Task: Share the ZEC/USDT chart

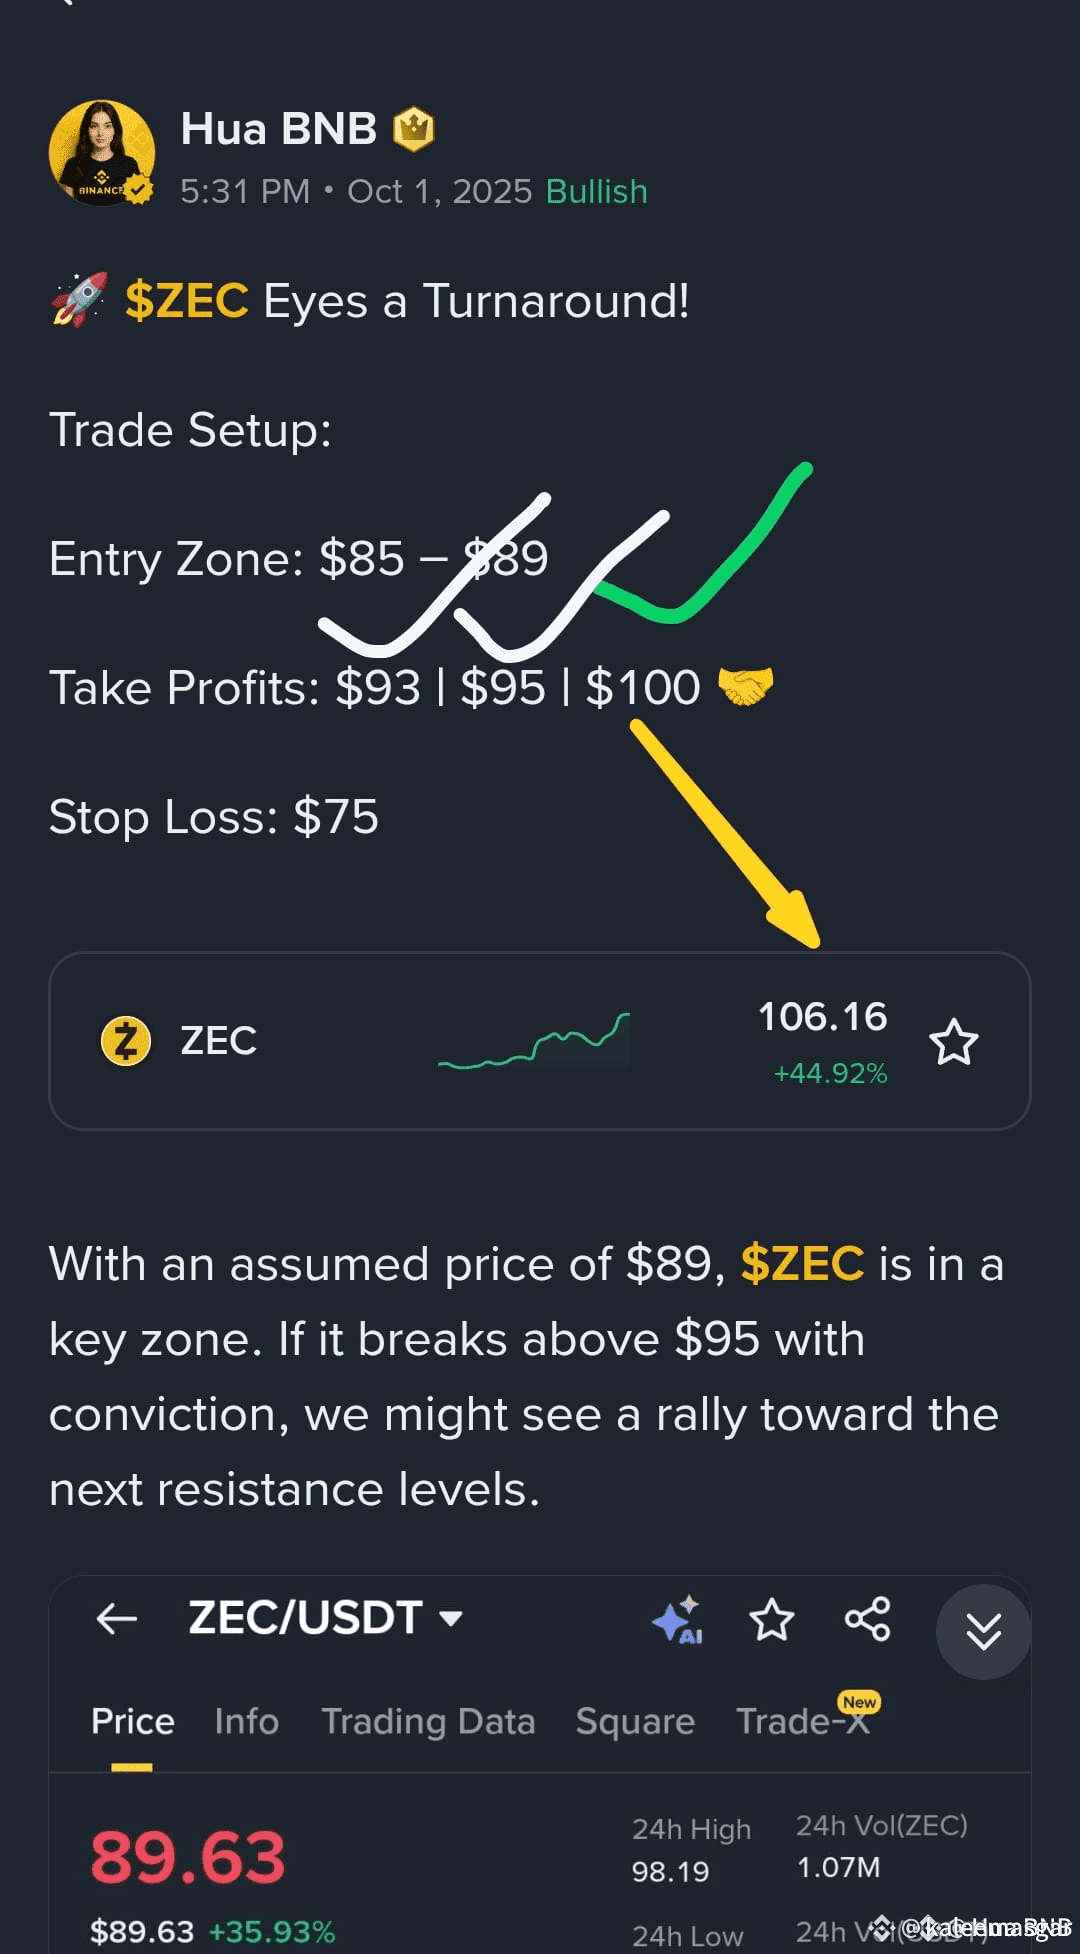Action: [x=867, y=1619]
